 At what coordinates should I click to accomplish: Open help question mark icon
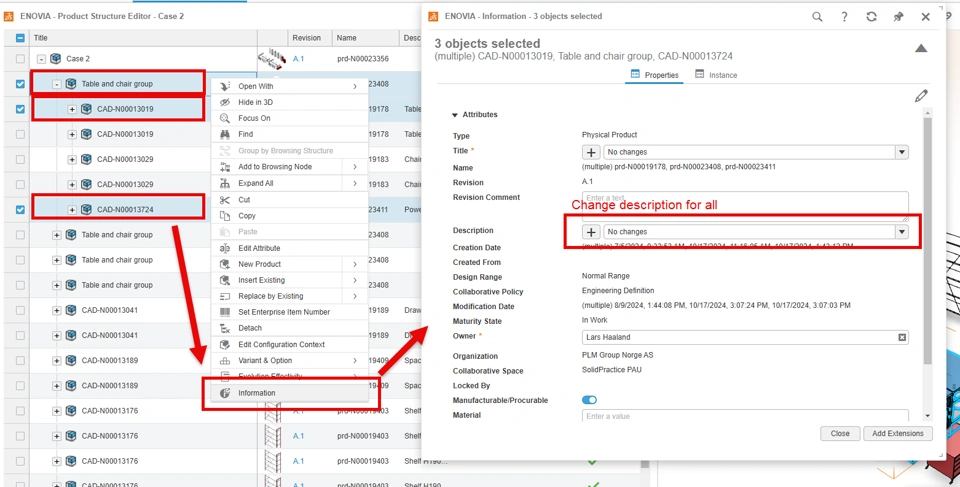point(844,17)
